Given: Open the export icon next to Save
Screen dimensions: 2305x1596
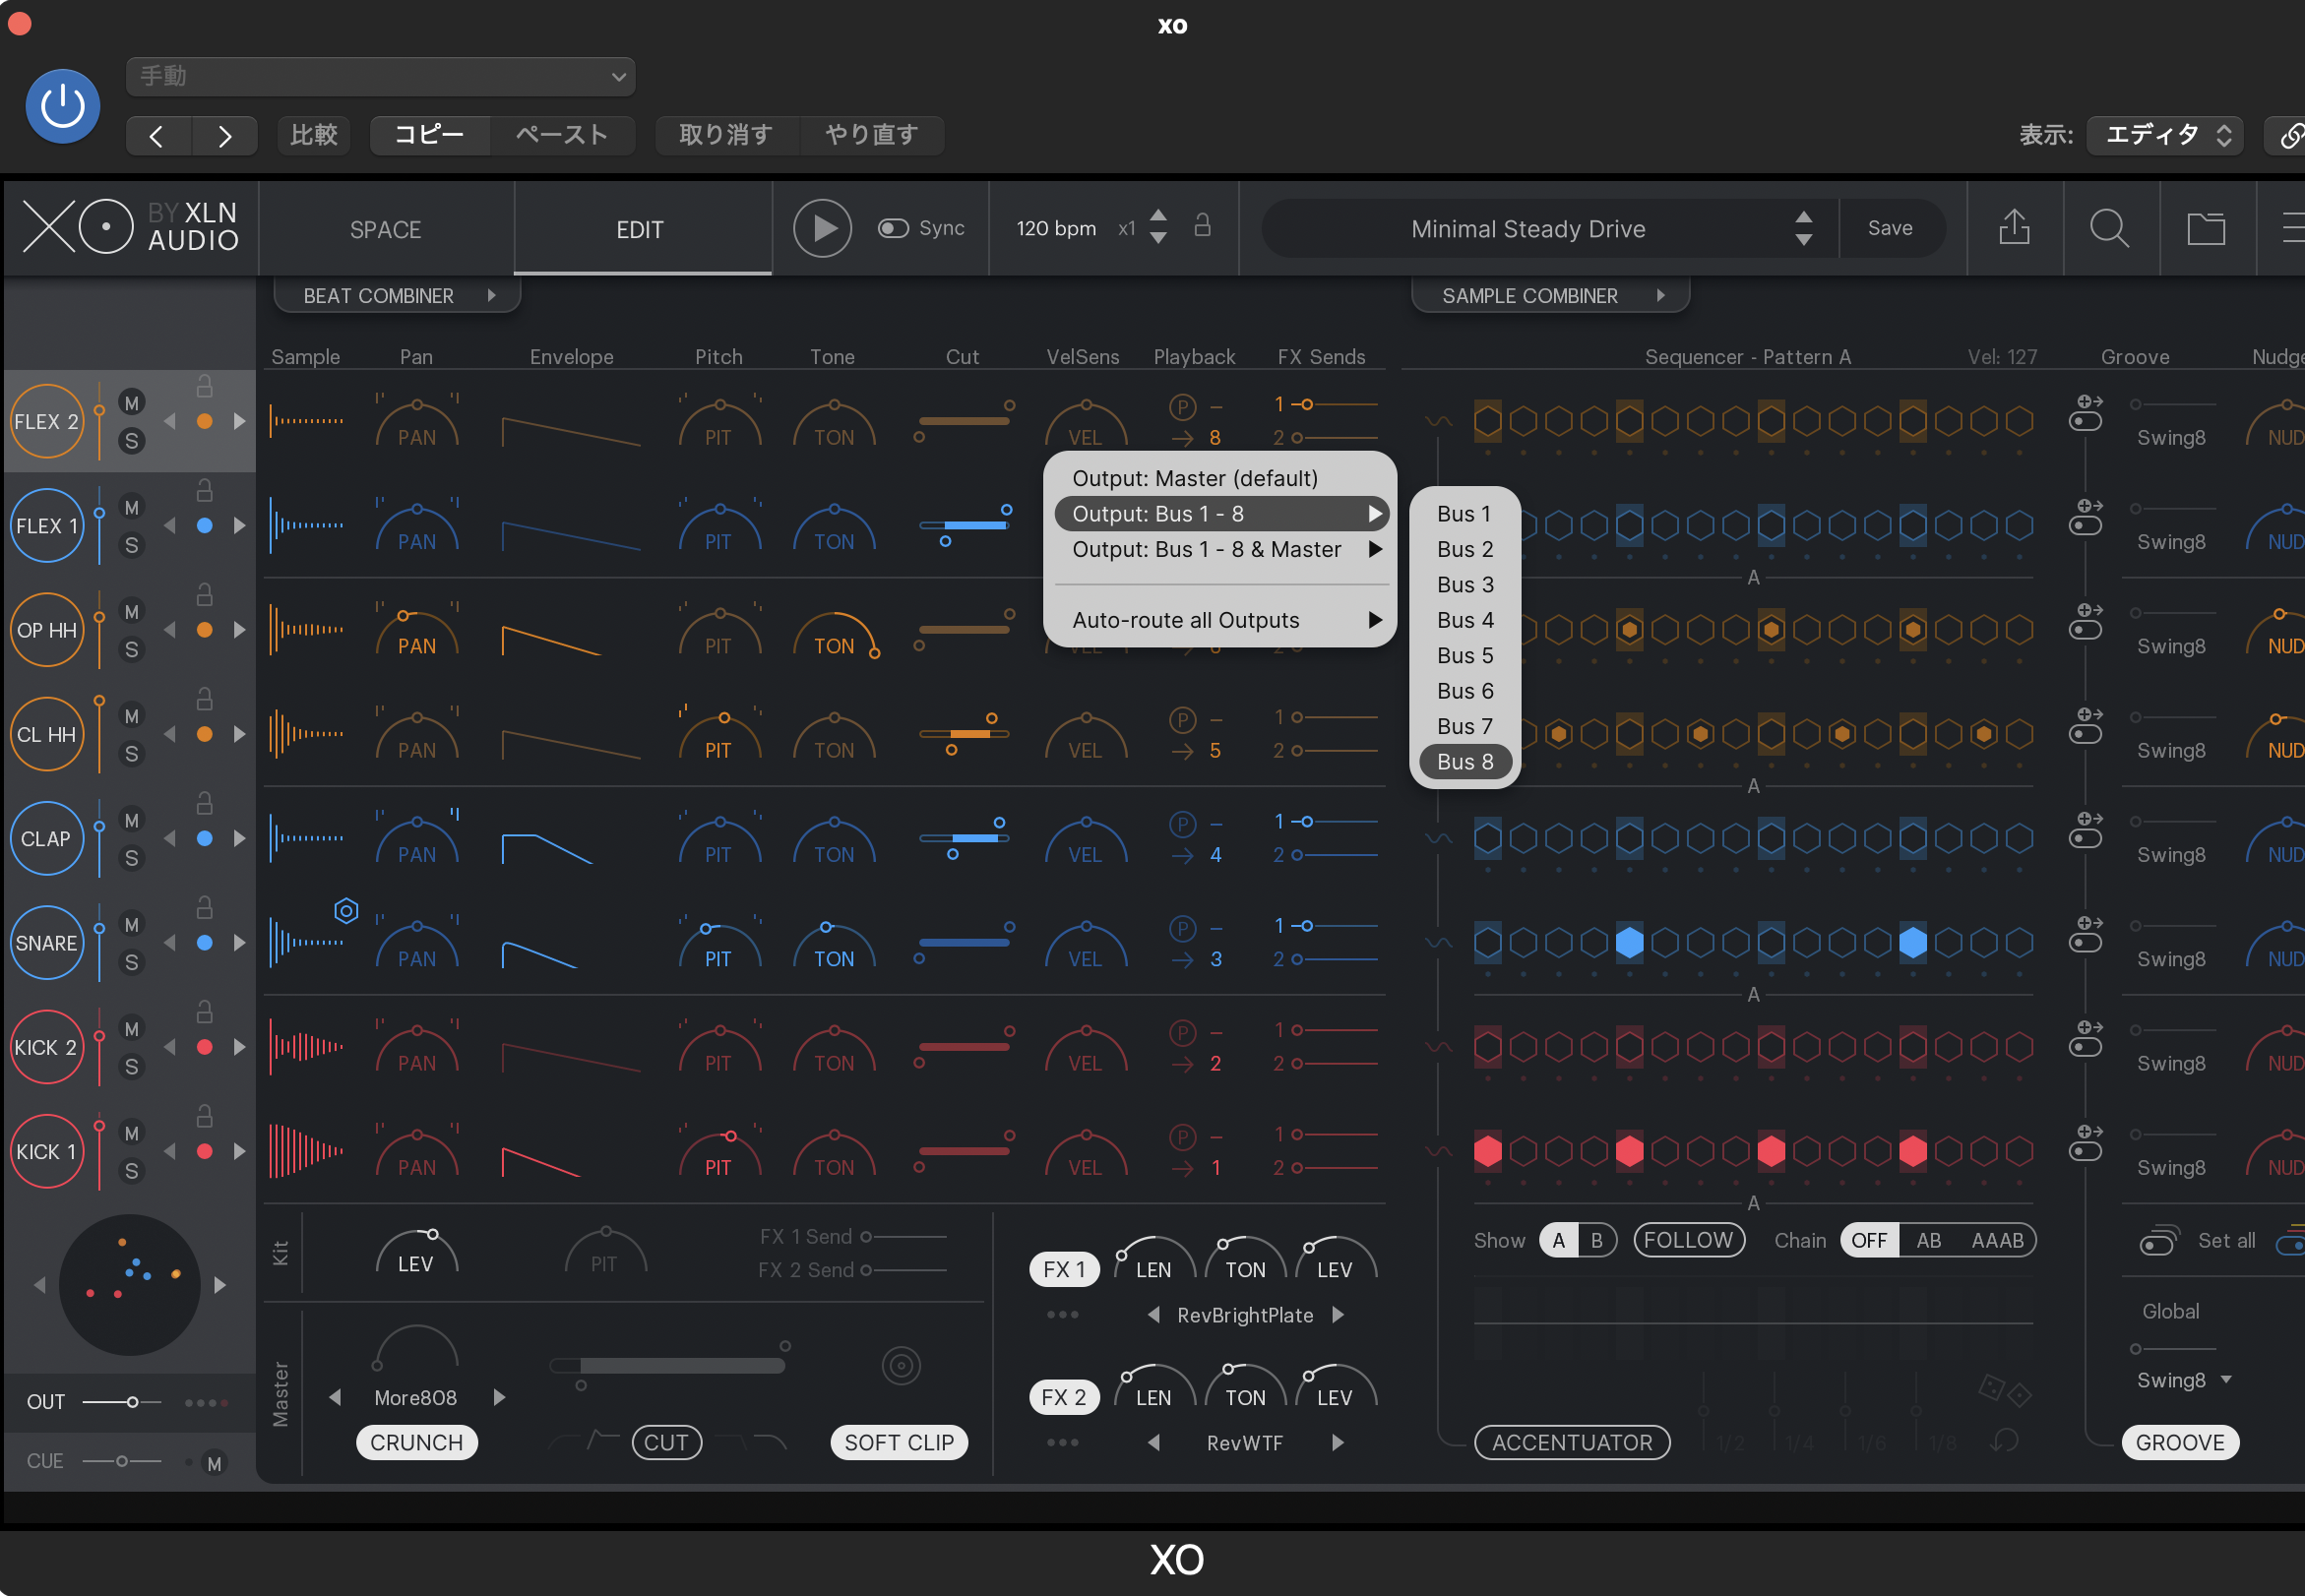Looking at the screenshot, I should click(2014, 227).
